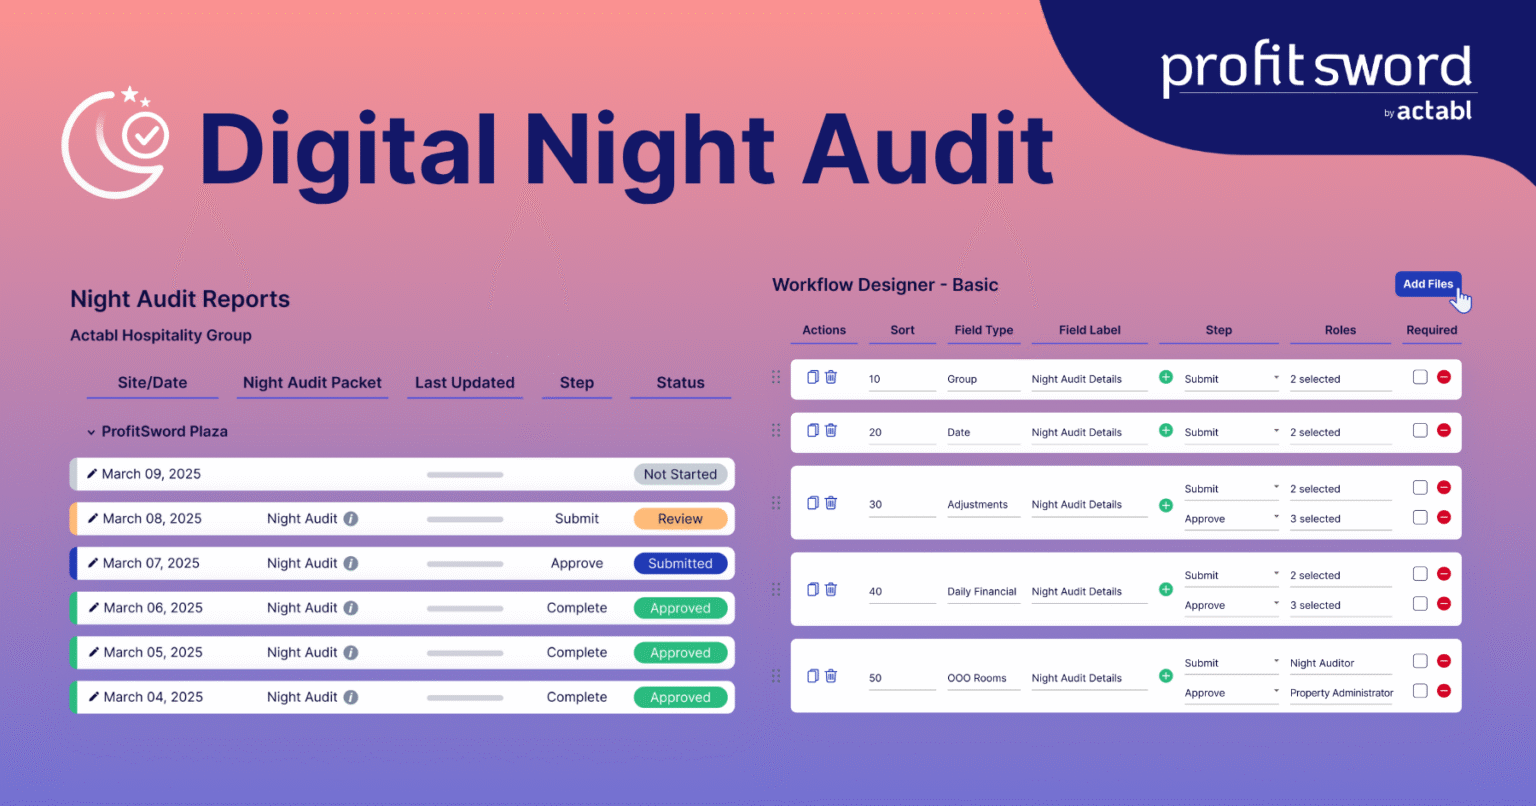The image size is (1536, 806).
Task: Click the copy icon in row 10
Action: pos(812,378)
